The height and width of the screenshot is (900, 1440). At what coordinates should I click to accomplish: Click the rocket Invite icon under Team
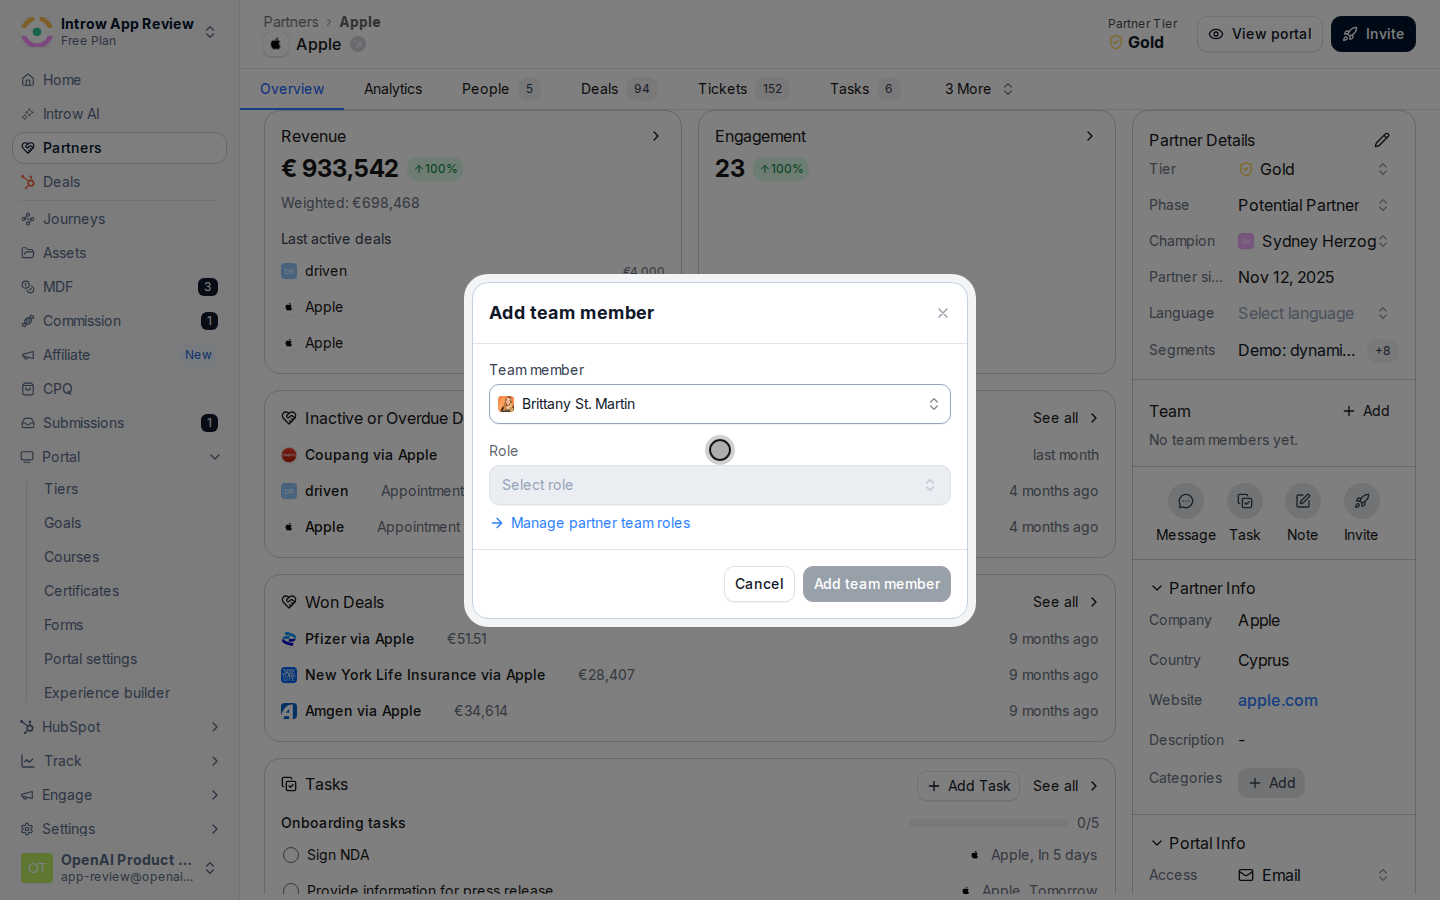pyautogui.click(x=1361, y=501)
